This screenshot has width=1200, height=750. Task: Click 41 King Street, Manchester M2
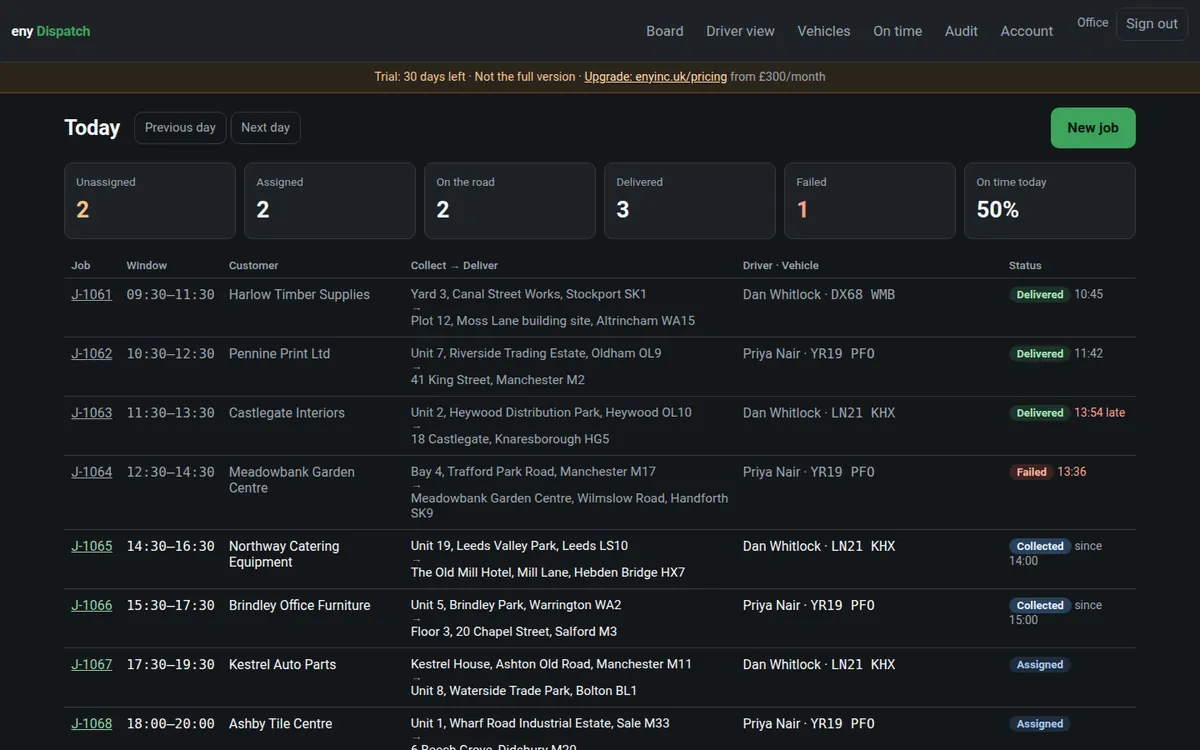click(x=498, y=380)
